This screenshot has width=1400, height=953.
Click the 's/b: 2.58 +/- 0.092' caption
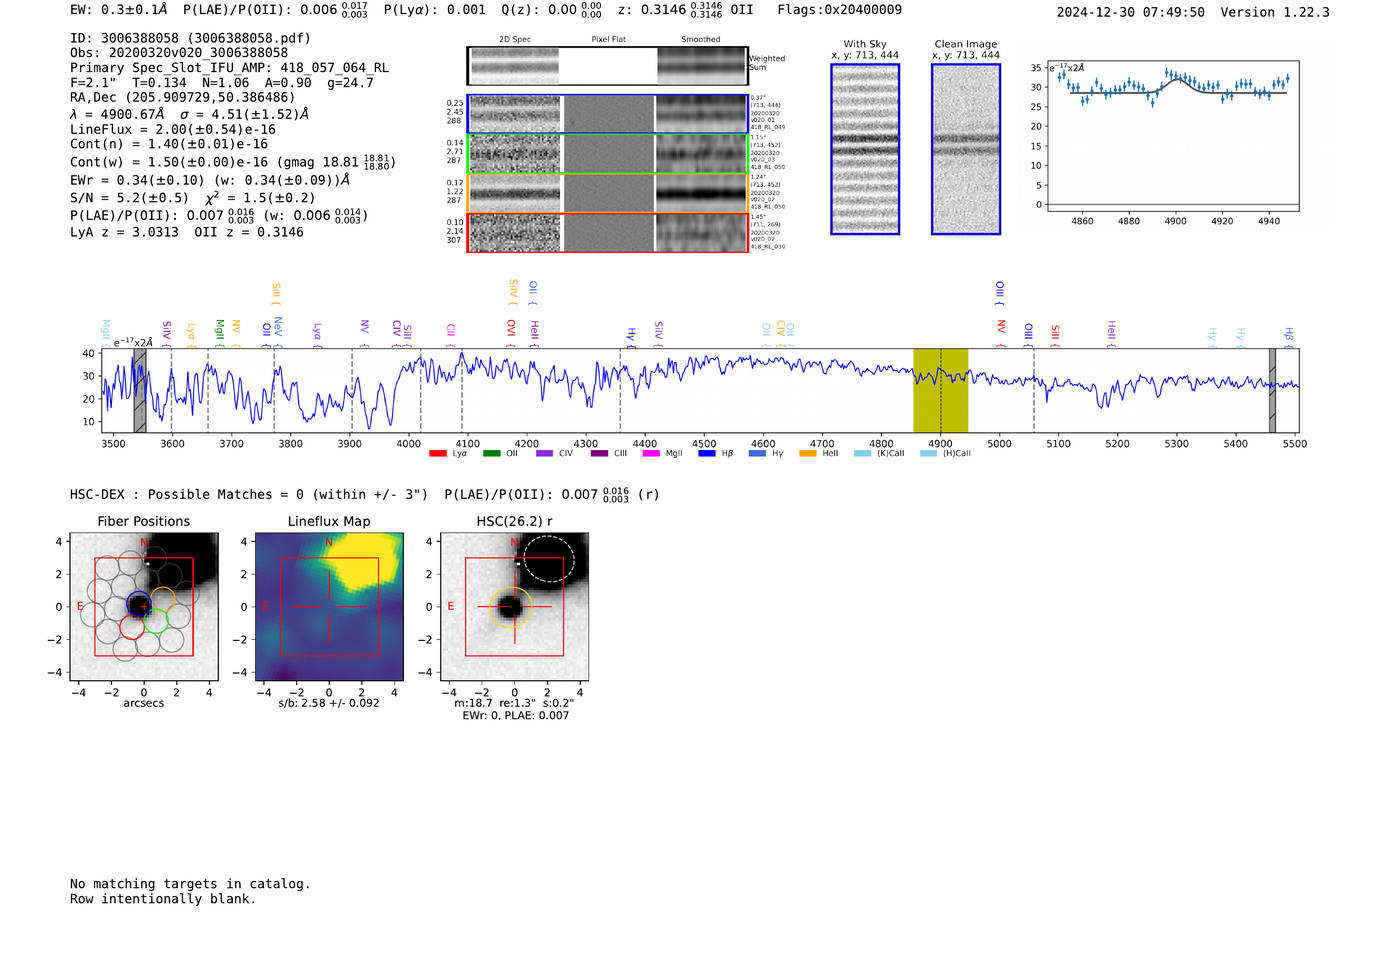point(329,703)
